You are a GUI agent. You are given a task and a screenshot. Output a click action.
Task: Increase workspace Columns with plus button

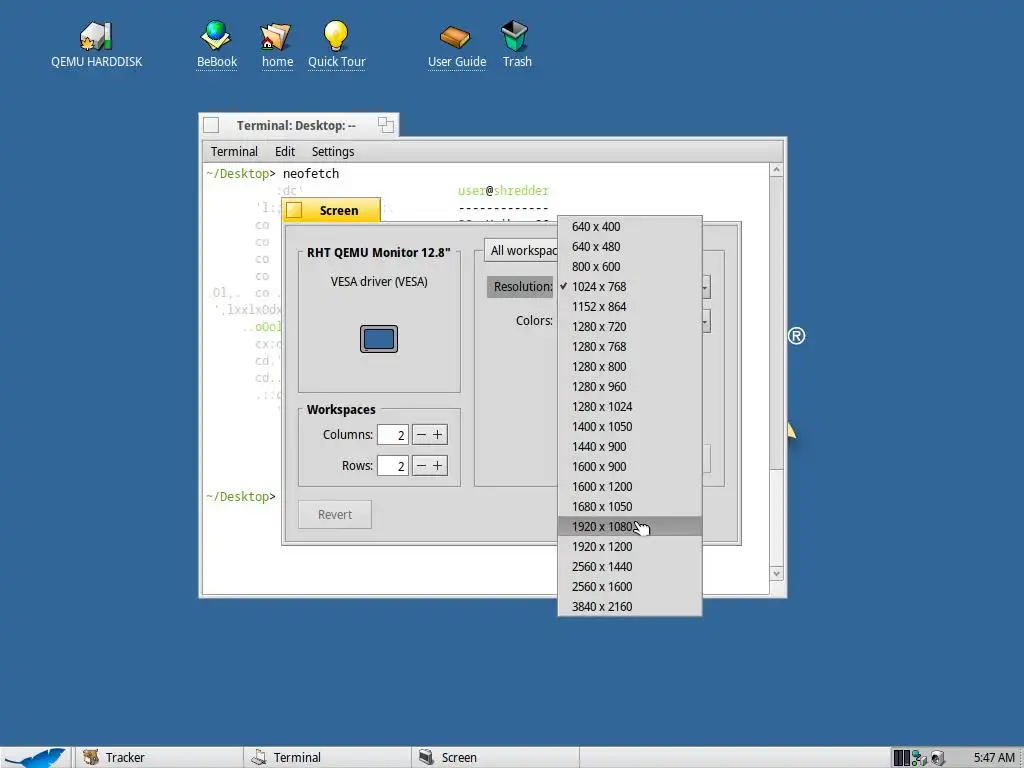(438, 434)
